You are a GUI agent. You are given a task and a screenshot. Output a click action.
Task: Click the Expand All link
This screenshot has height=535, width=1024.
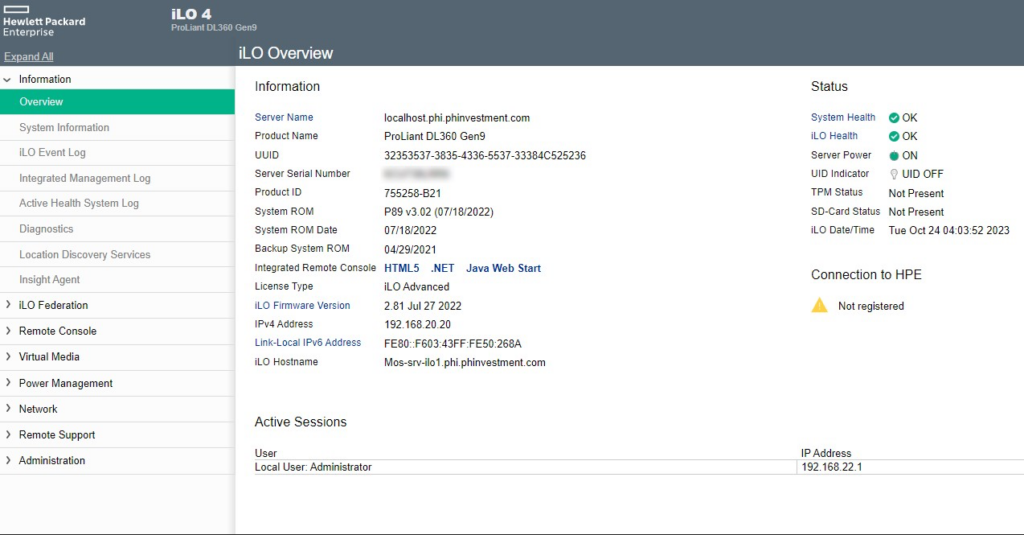[29, 57]
